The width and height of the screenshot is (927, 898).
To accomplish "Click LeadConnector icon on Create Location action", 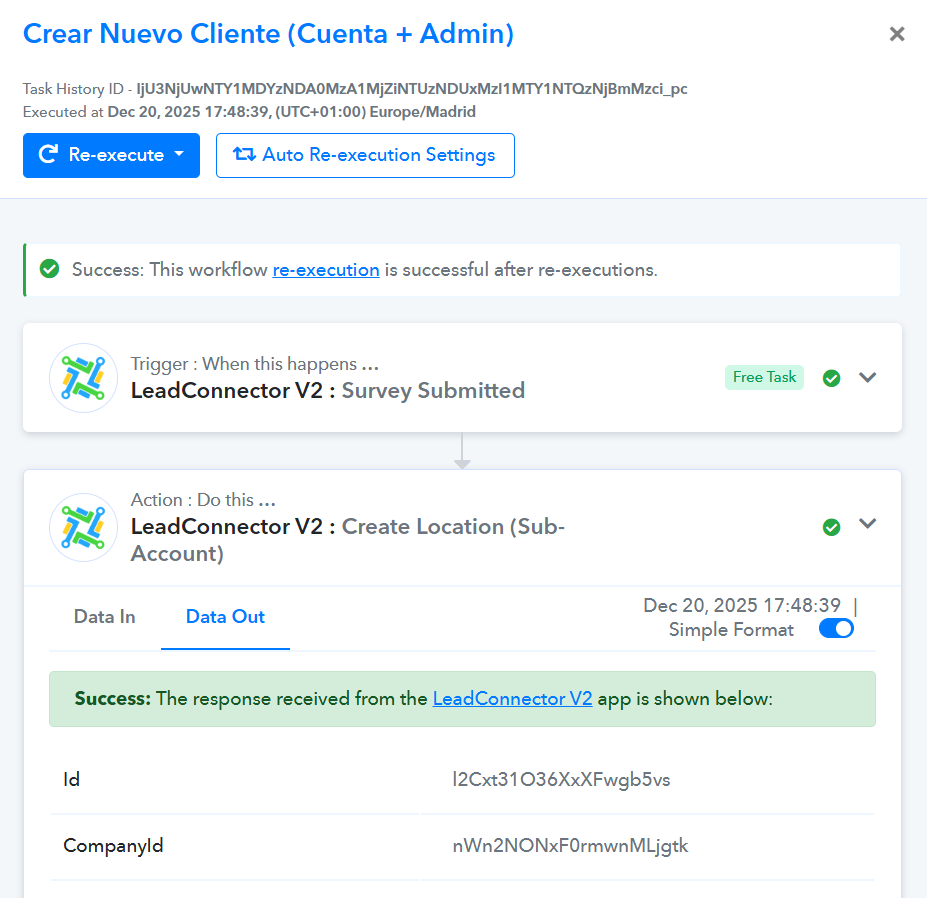I will [84, 527].
